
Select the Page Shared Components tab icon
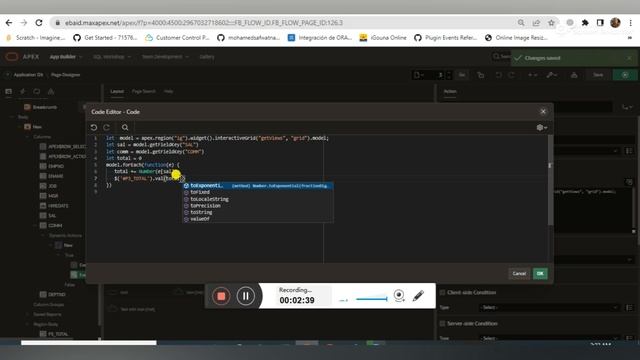(51, 91)
